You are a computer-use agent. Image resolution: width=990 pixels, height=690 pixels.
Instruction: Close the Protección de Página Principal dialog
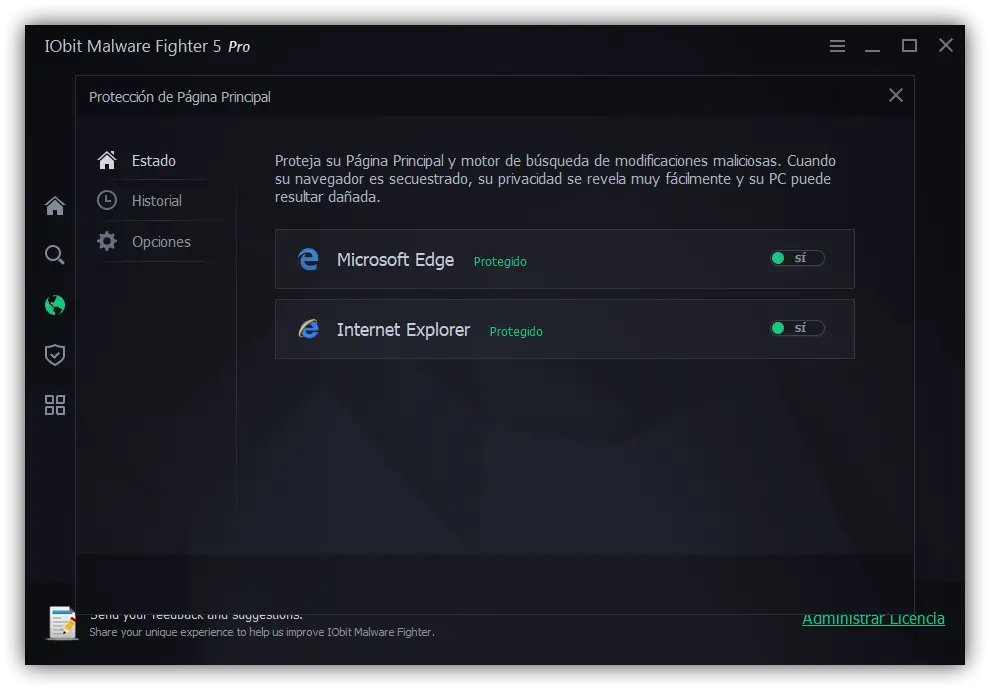[x=896, y=95]
